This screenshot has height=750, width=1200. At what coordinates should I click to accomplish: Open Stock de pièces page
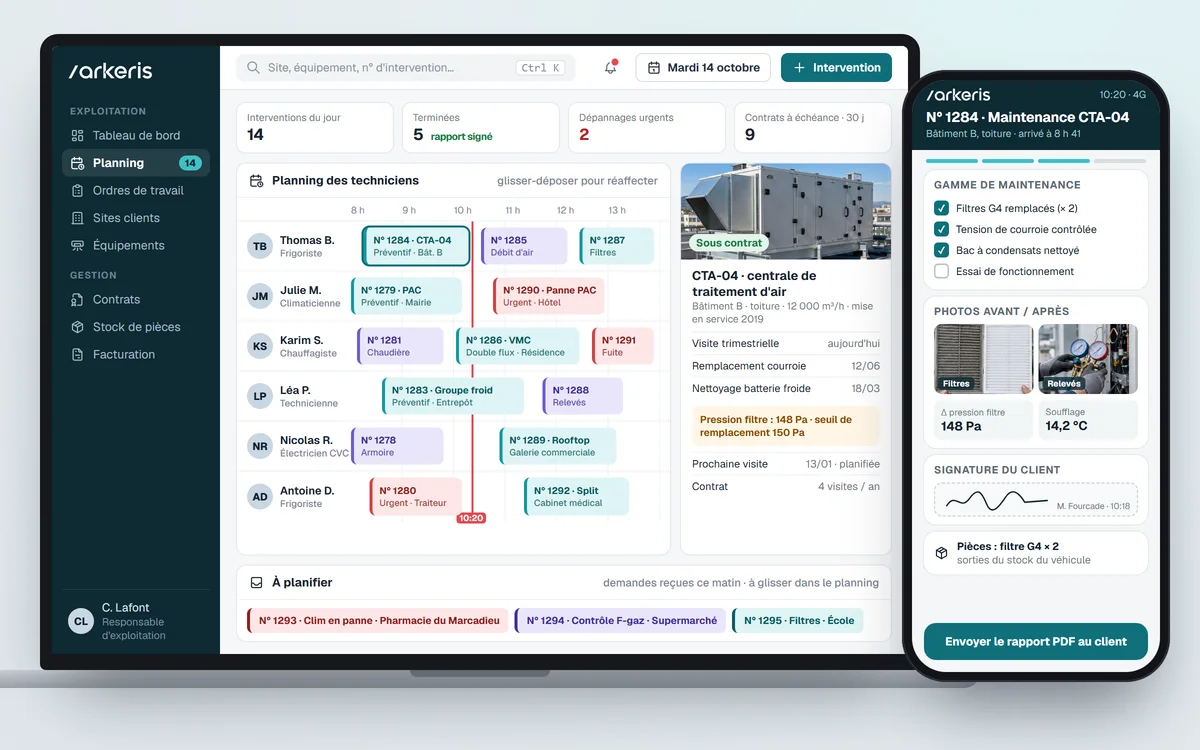(x=136, y=327)
